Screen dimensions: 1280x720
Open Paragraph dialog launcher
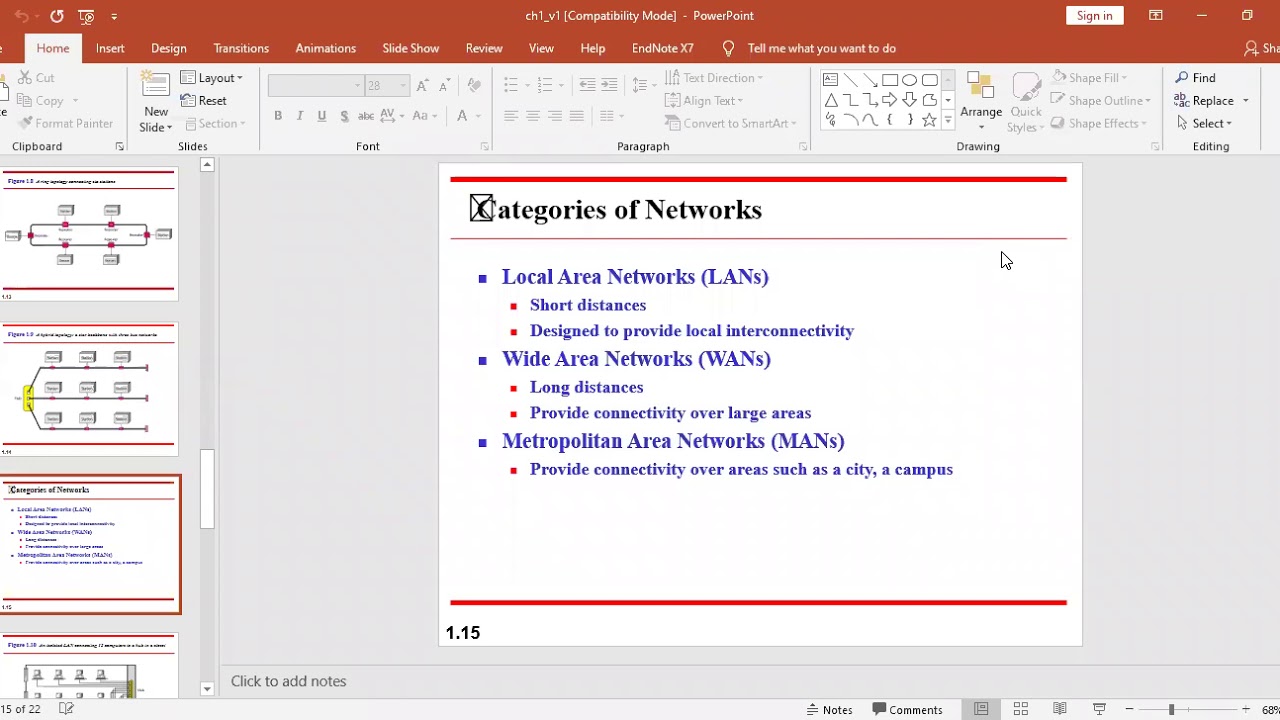(803, 146)
